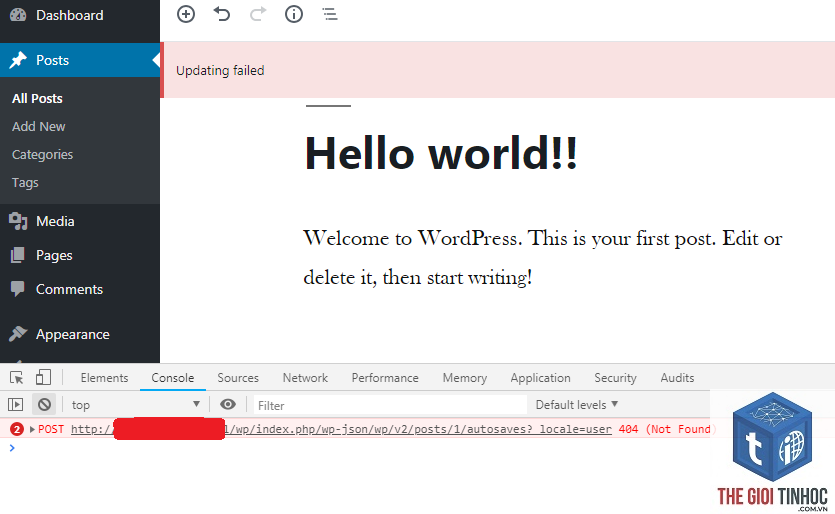
Task: Click the Pages icon in sidebar
Action: [18, 255]
